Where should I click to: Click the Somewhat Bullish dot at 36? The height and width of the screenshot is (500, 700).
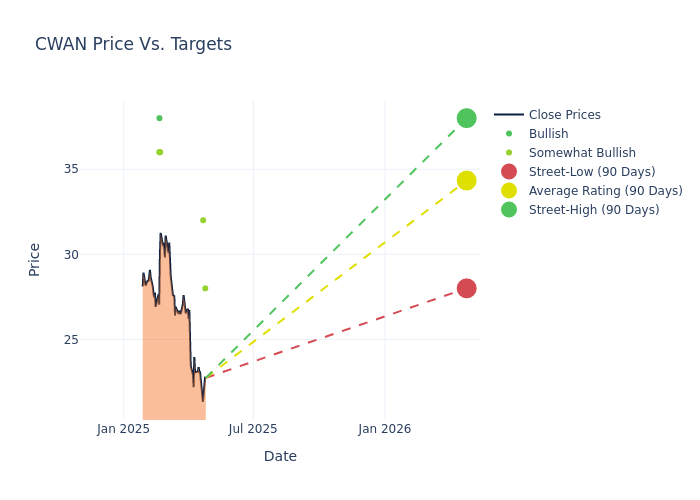click(x=159, y=152)
